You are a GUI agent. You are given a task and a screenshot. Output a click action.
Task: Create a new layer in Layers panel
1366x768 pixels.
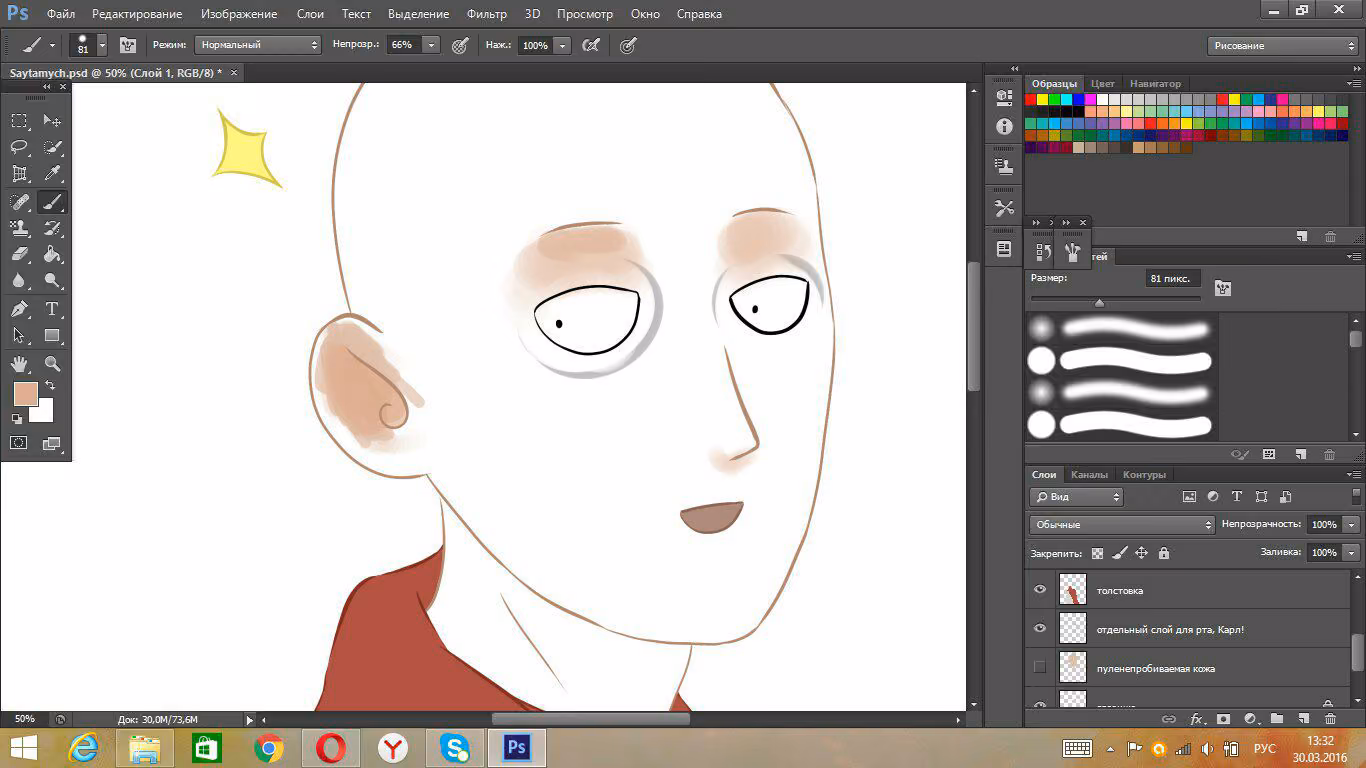(x=1303, y=719)
